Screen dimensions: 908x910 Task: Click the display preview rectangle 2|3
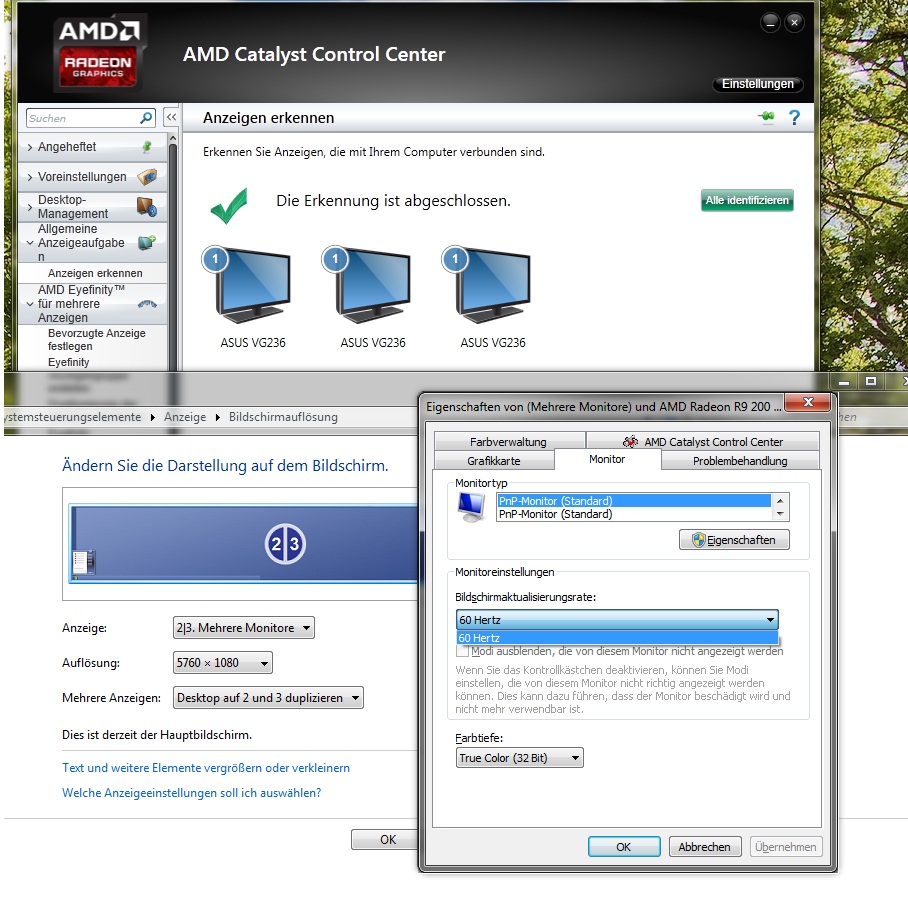[245, 543]
